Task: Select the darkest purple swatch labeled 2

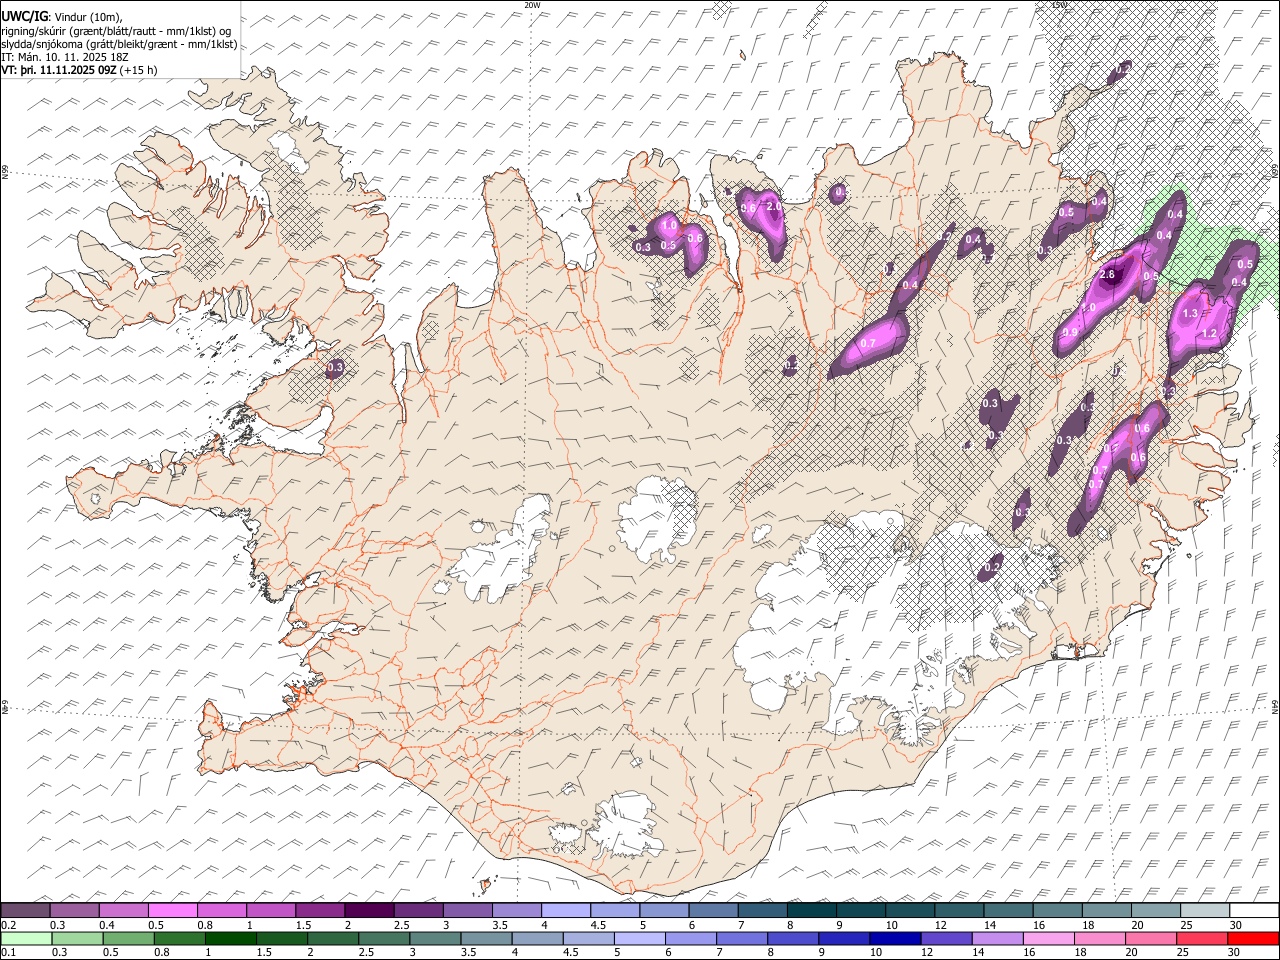Action: pyautogui.click(x=369, y=910)
